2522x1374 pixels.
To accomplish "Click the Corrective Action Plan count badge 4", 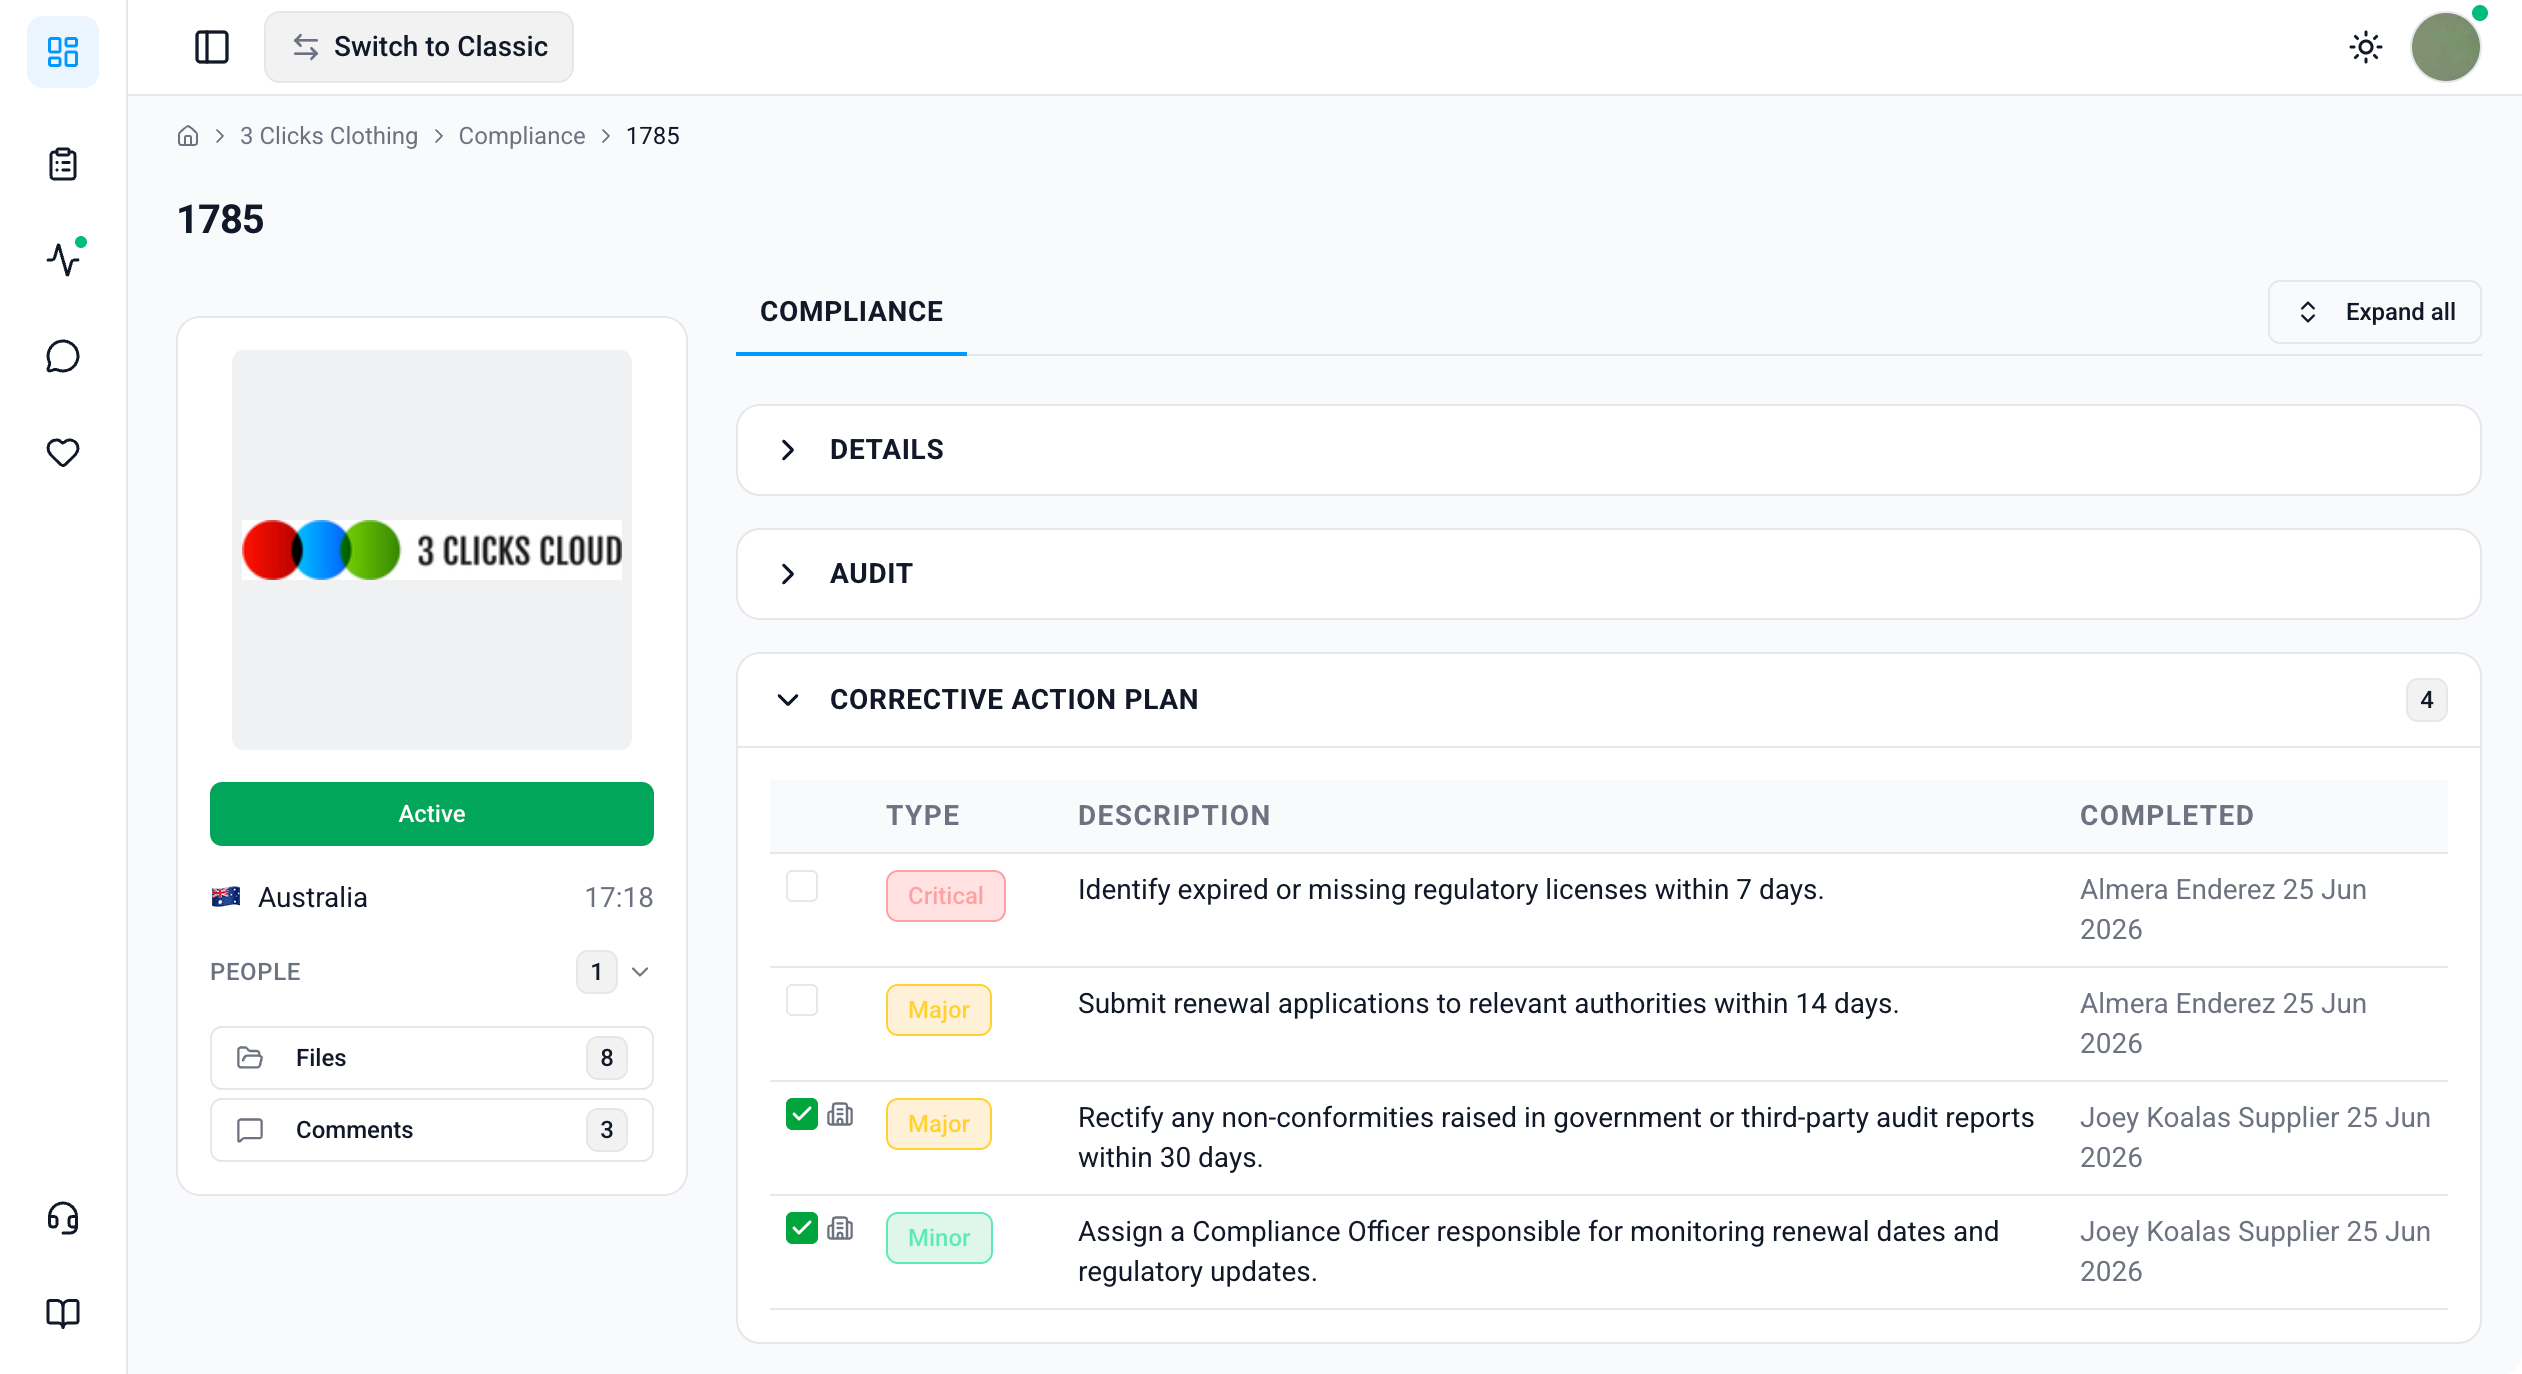I will 2427,700.
